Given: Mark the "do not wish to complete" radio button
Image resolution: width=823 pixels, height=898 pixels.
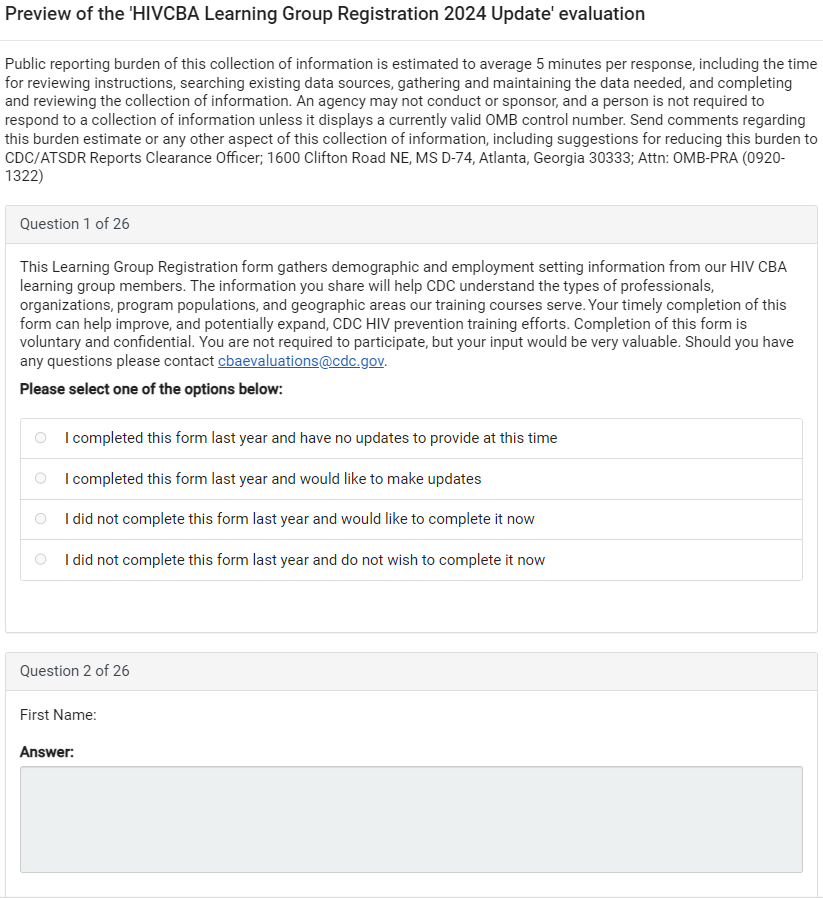Looking at the screenshot, I should pos(40,560).
